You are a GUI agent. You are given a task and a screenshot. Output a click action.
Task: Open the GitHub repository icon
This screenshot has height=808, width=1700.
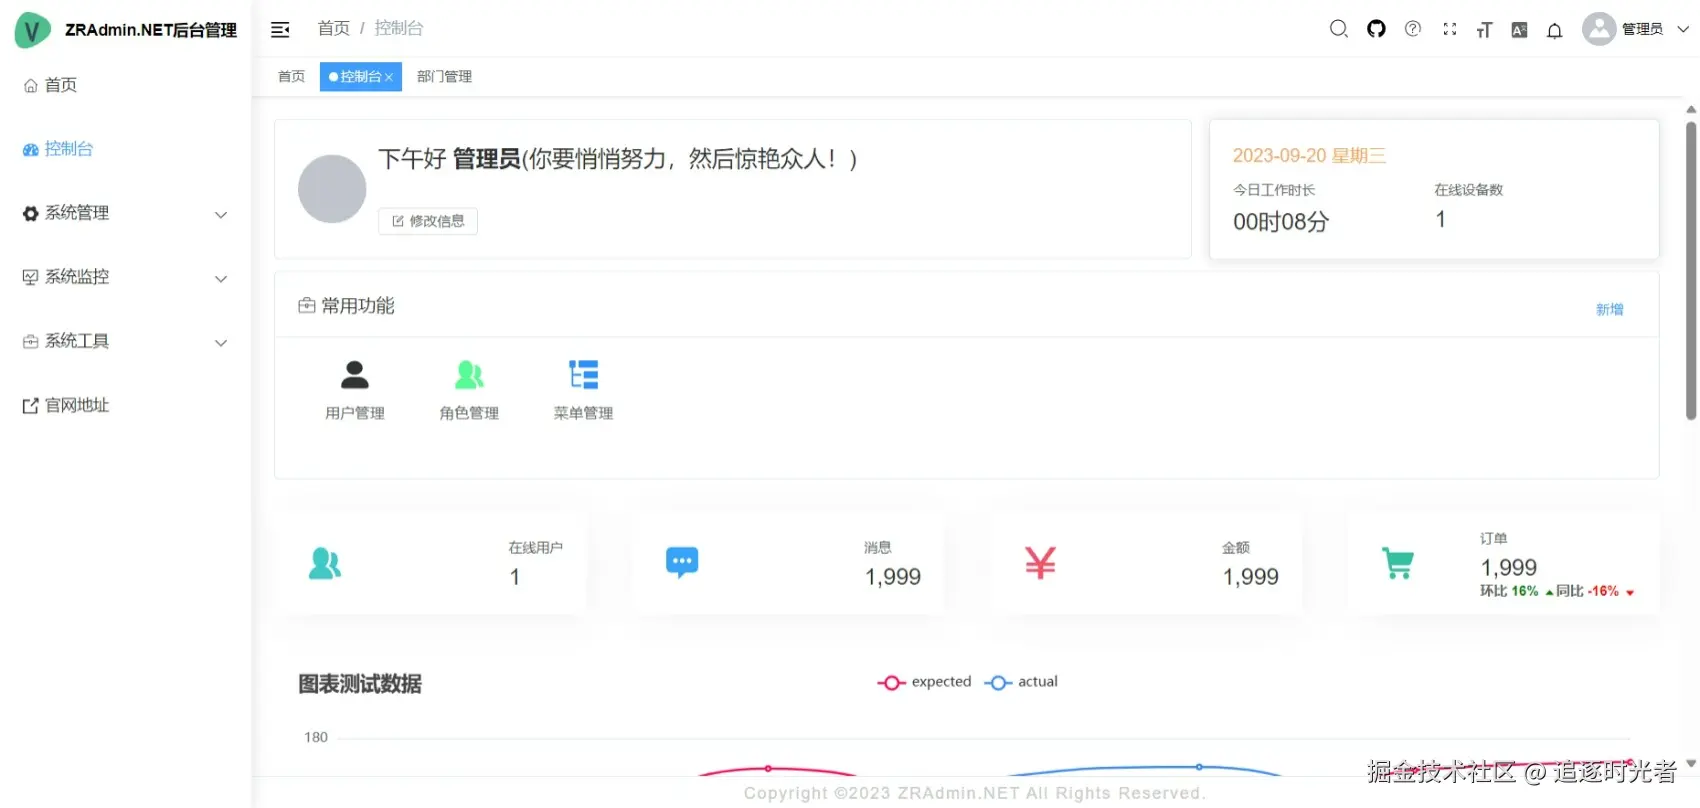click(1377, 29)
